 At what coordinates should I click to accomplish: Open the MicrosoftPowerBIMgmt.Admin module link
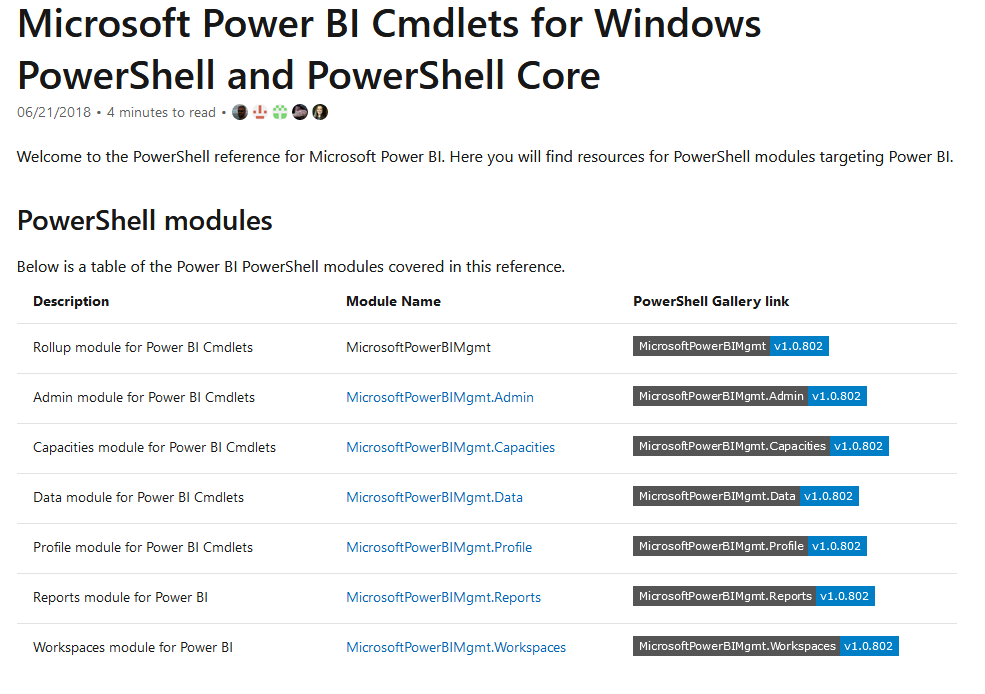pos(440,397)
